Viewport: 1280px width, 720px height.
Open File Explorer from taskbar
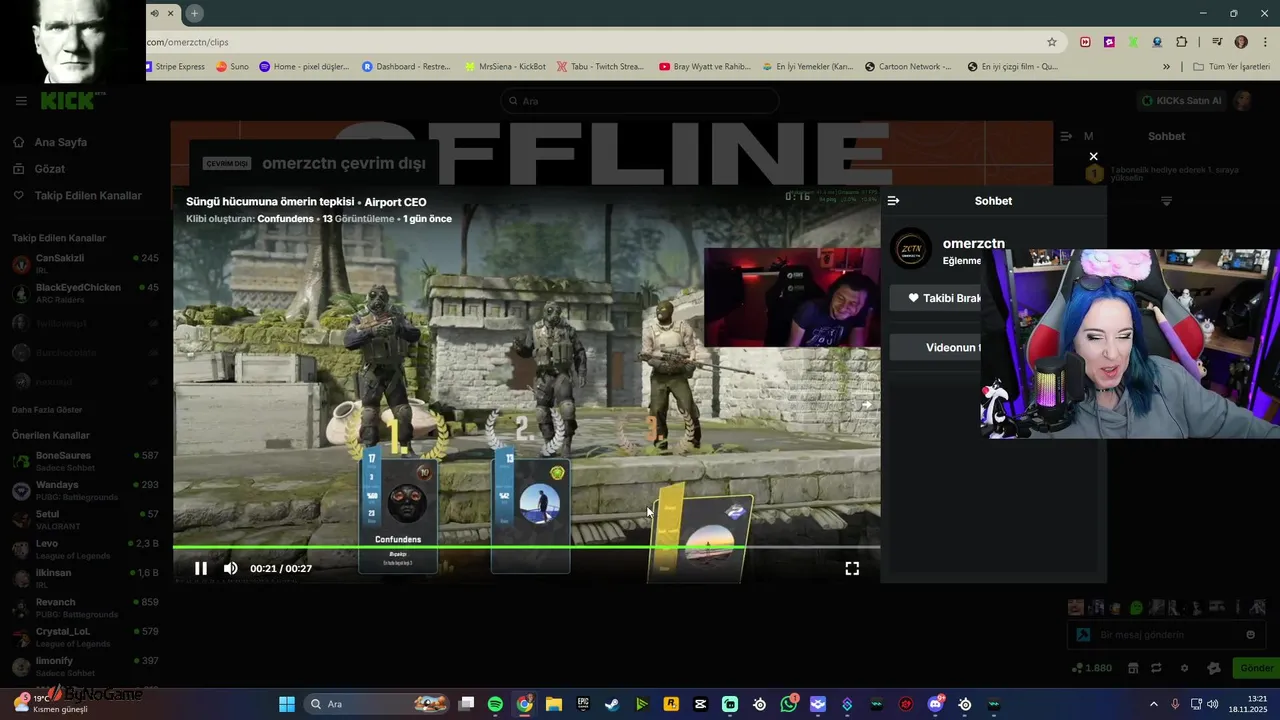[x=553, y=704]
